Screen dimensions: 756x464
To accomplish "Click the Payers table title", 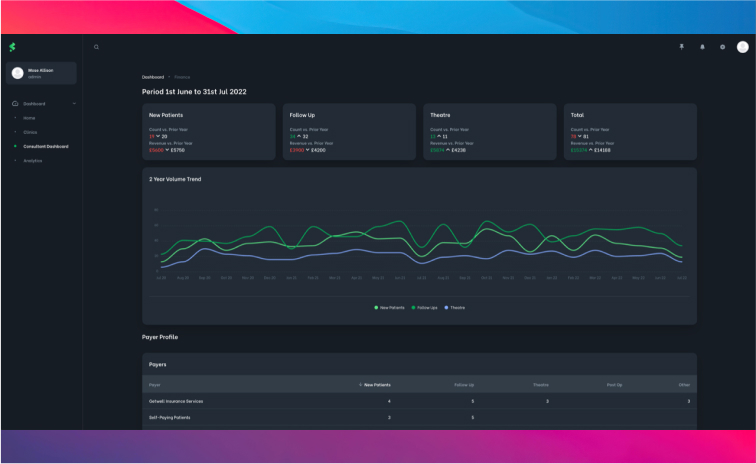I will 158,365.
